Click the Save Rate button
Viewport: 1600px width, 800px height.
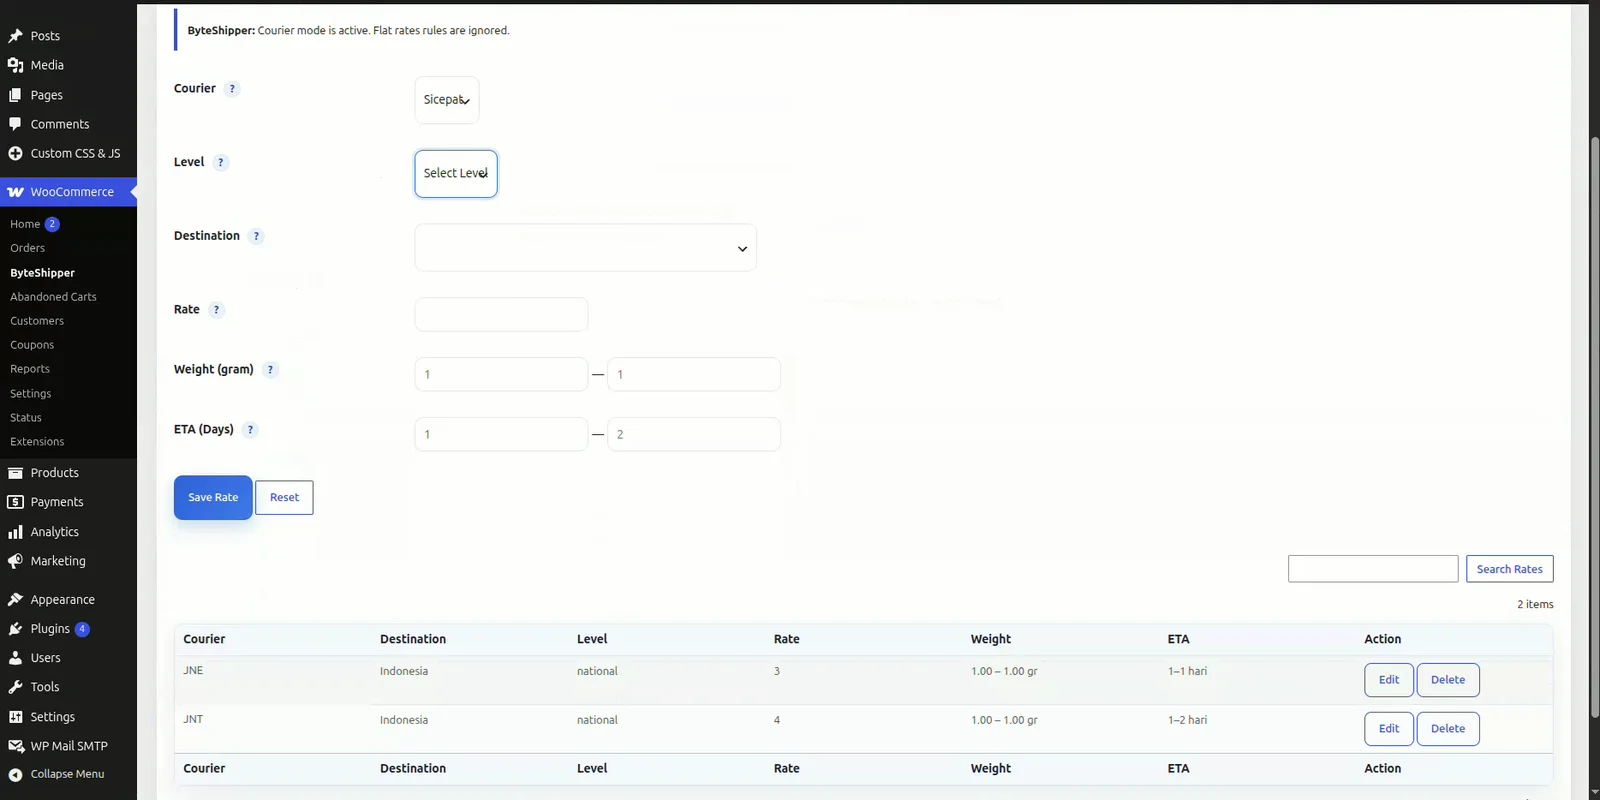point(213,498)
